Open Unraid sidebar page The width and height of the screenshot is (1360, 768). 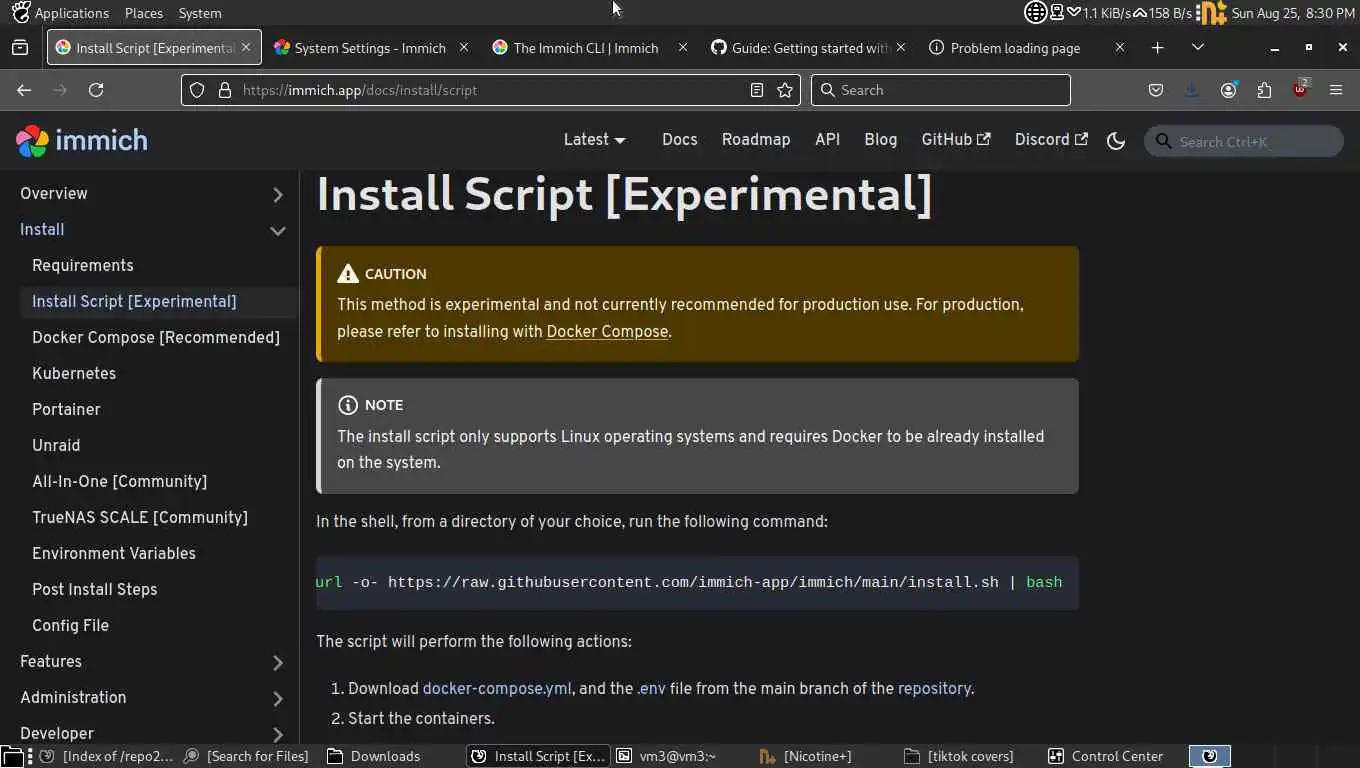[x=56, y=446]
